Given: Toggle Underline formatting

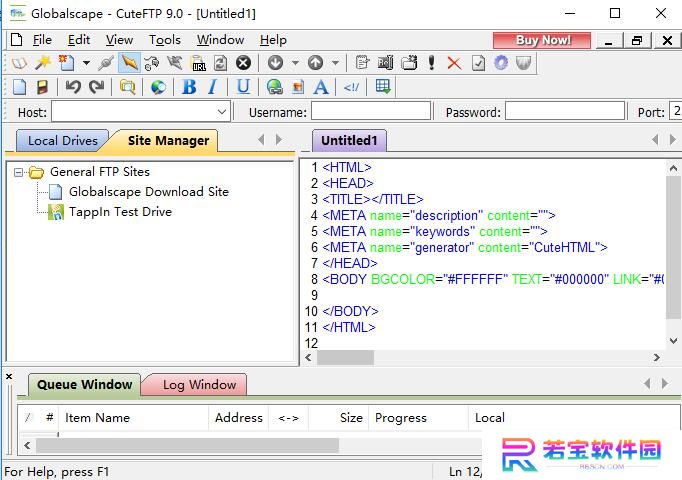Looking at the screenshot, I should pos(244,87).
